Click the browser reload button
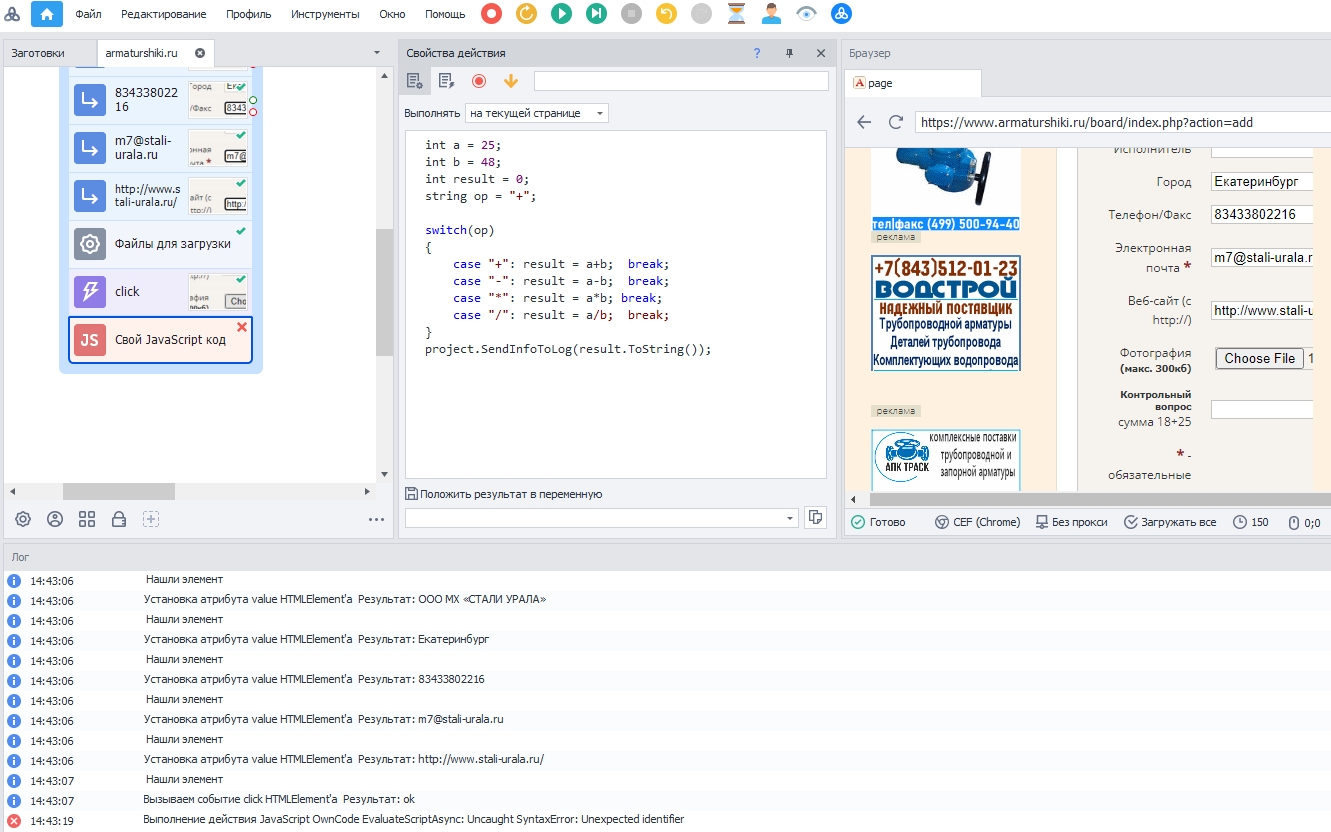Viewport: 1331px width, 832px height. pos(896,122)
